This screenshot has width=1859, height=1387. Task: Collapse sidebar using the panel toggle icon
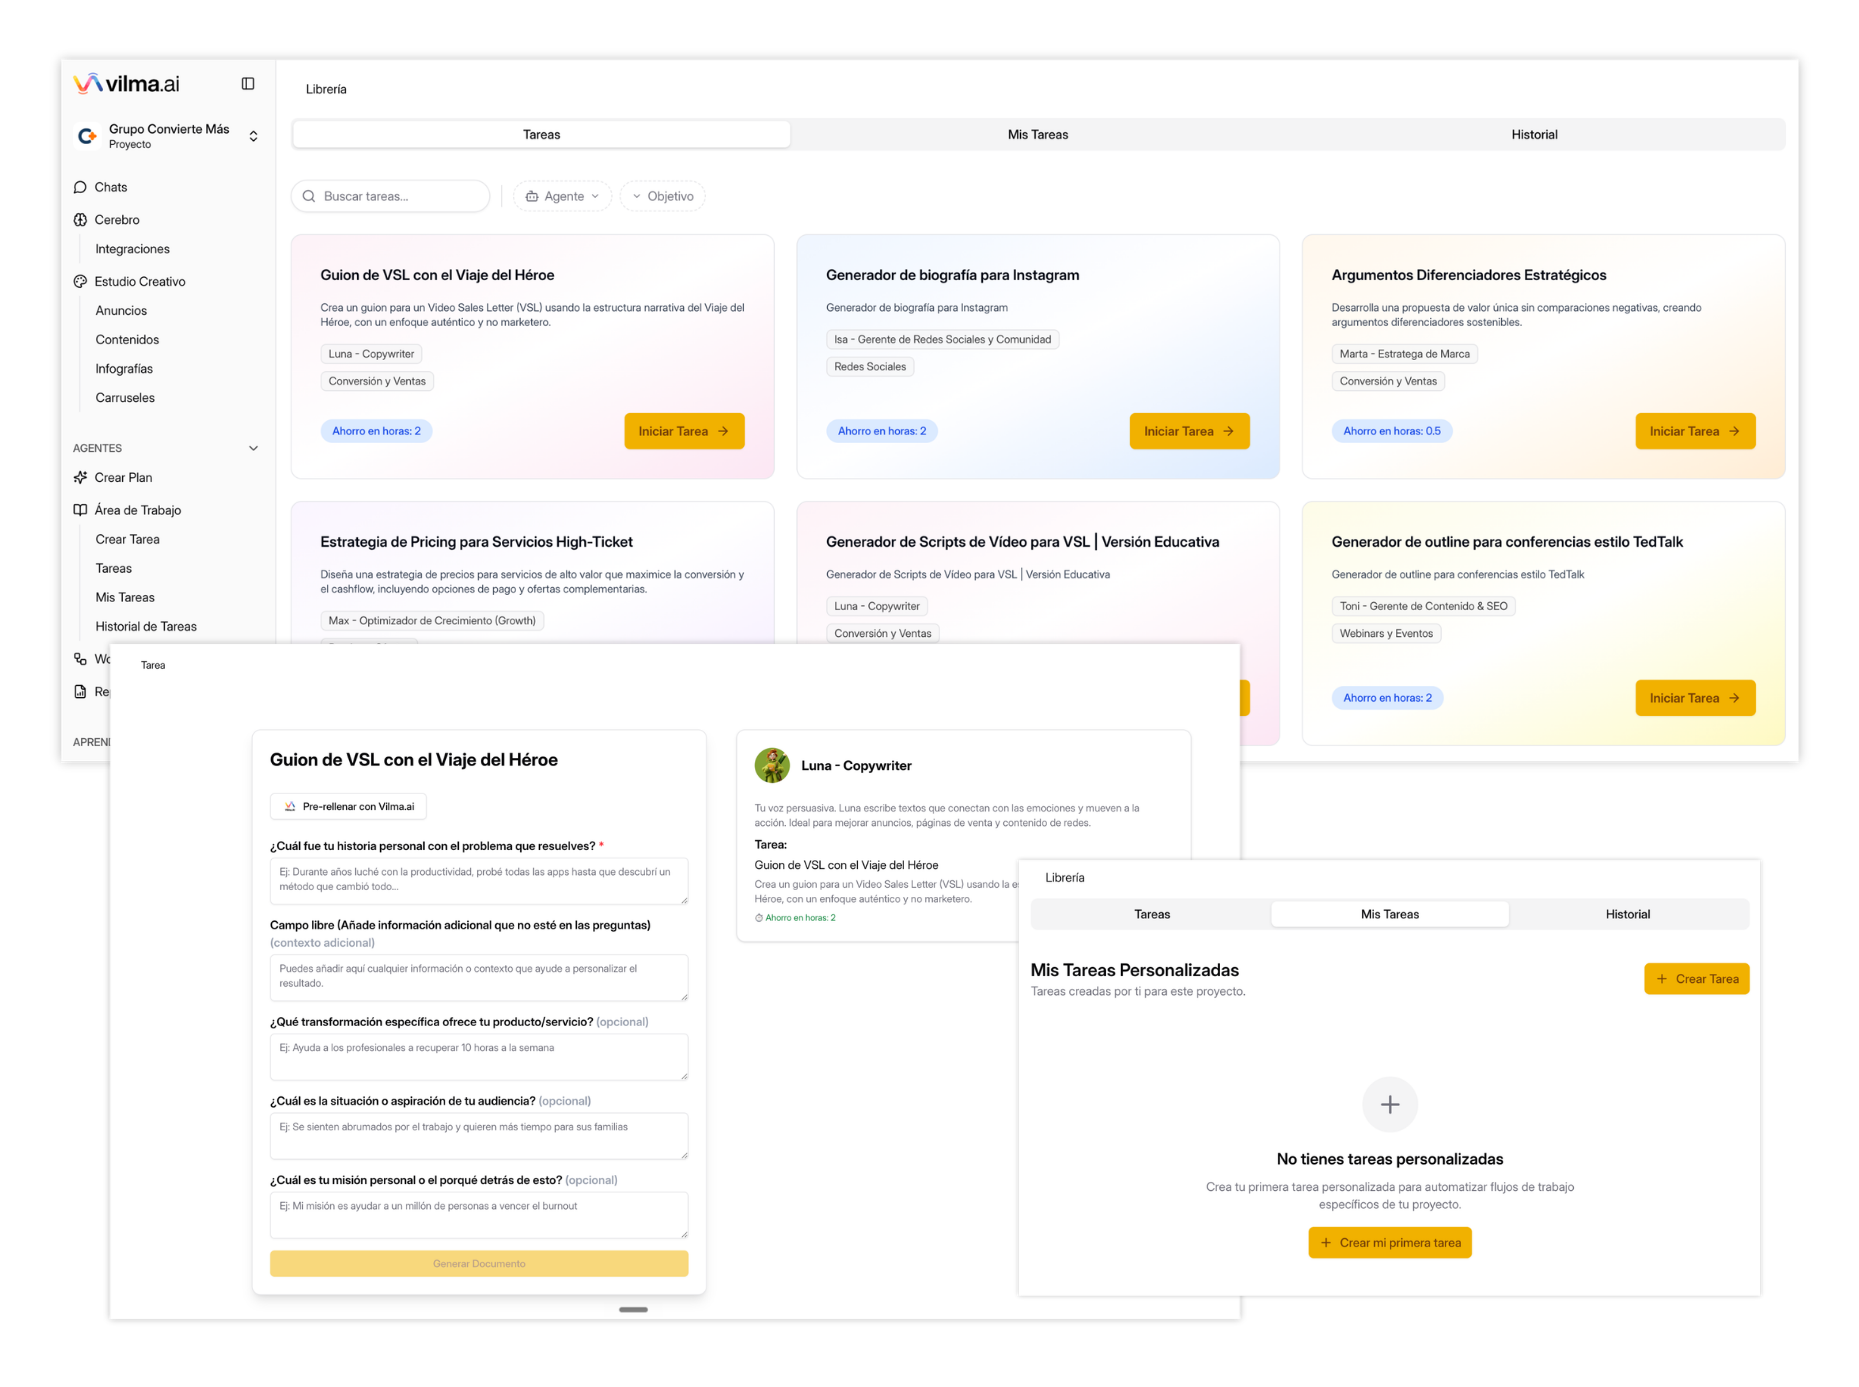pyautogui.click(x=248, y=84)
